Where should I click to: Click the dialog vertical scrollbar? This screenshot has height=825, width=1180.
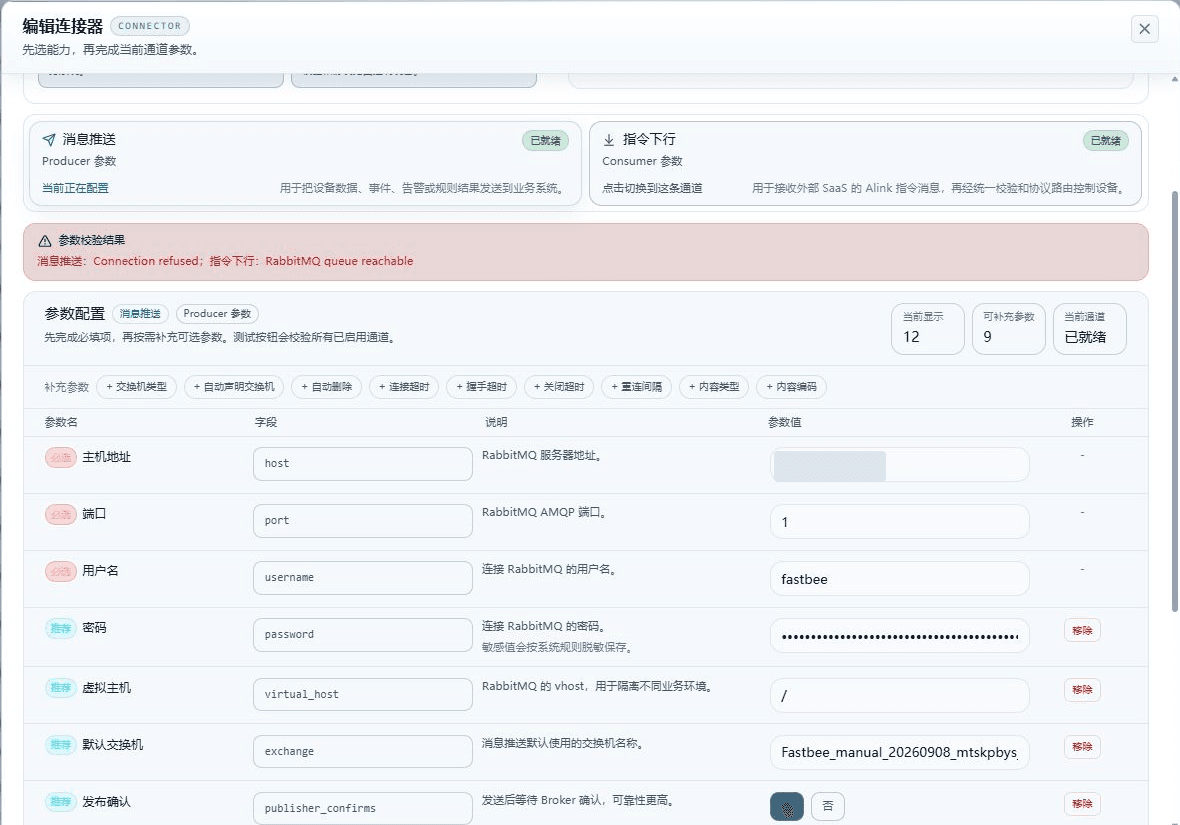point(1175,400)
